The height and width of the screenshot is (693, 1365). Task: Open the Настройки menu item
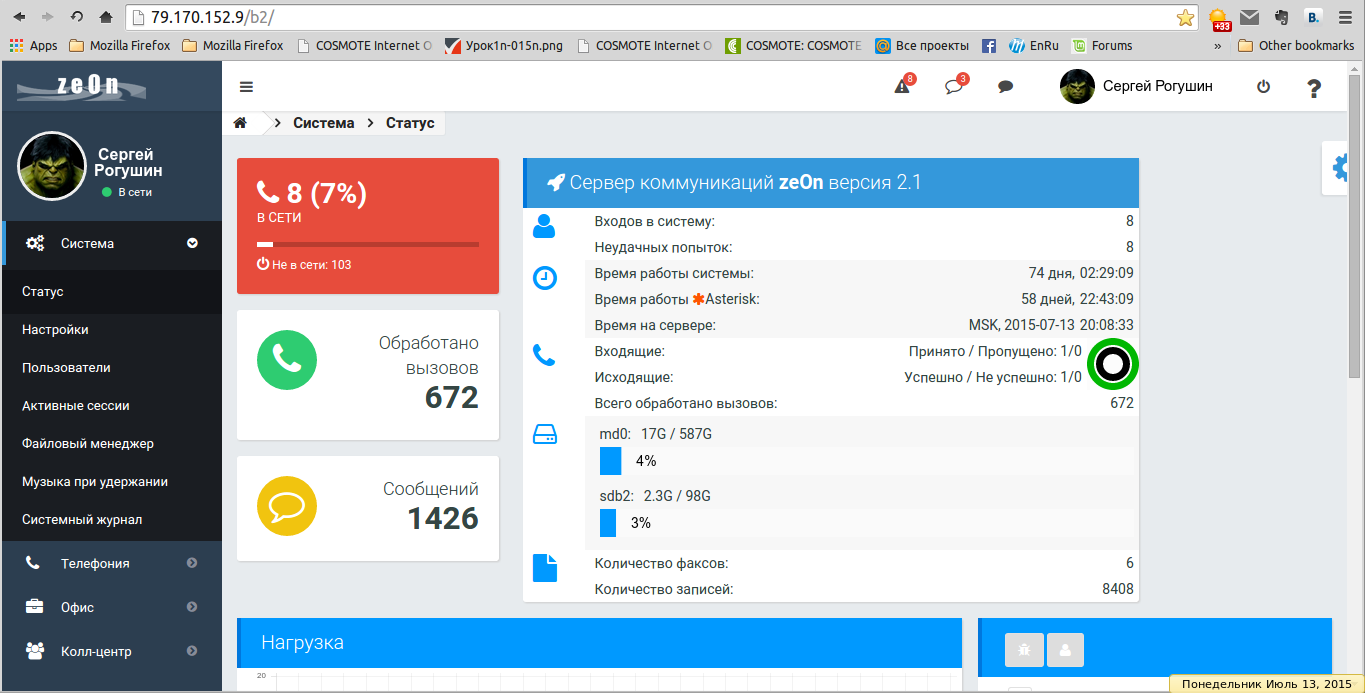pos(112,330)
